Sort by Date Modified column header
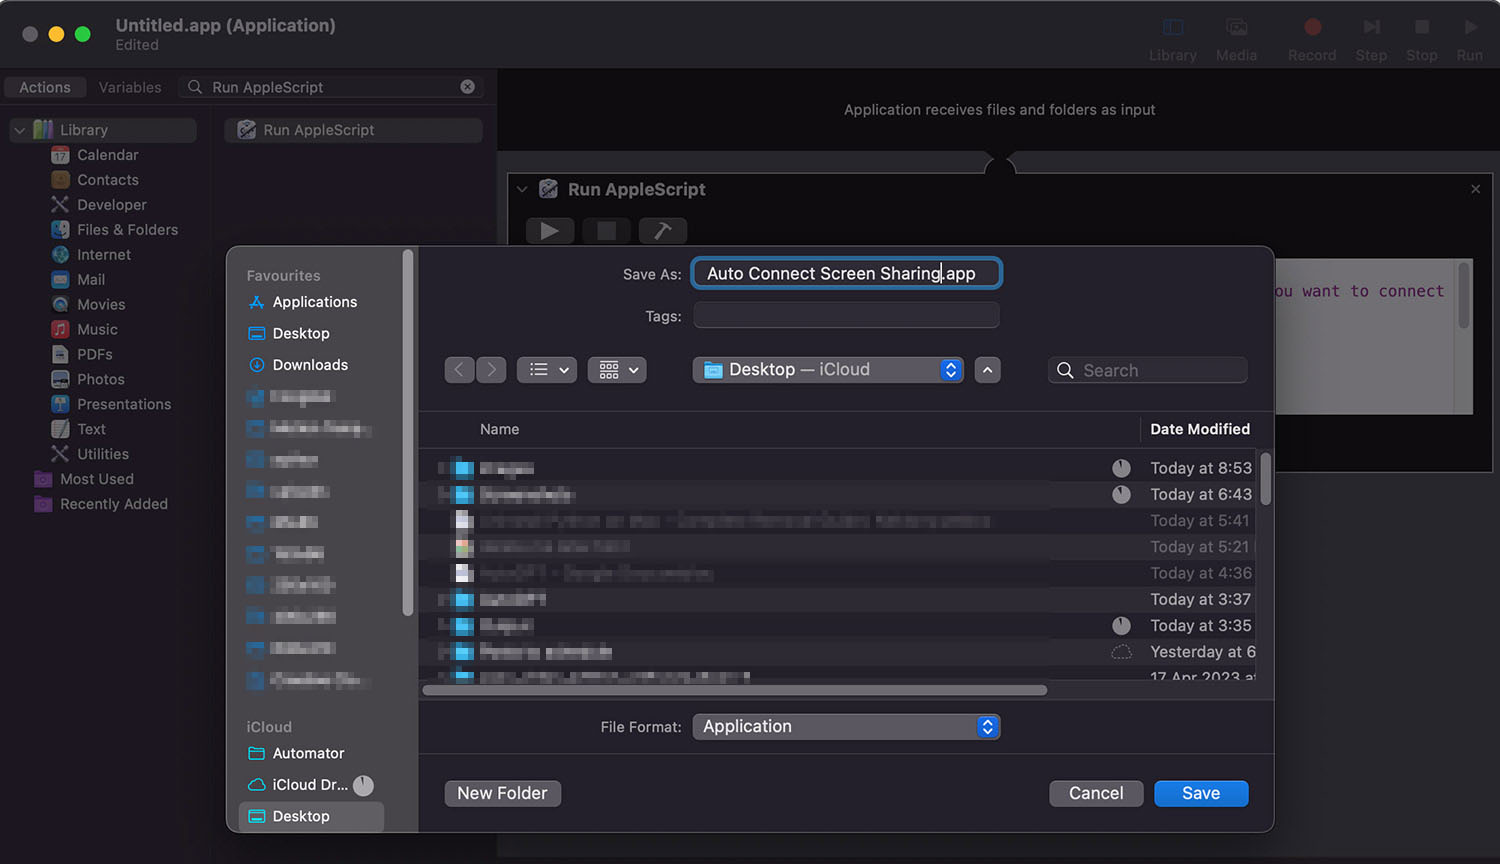Image resolution: width=1500 pixels, height=864 pixels. pyautogui.click(x=1200, y=429)
